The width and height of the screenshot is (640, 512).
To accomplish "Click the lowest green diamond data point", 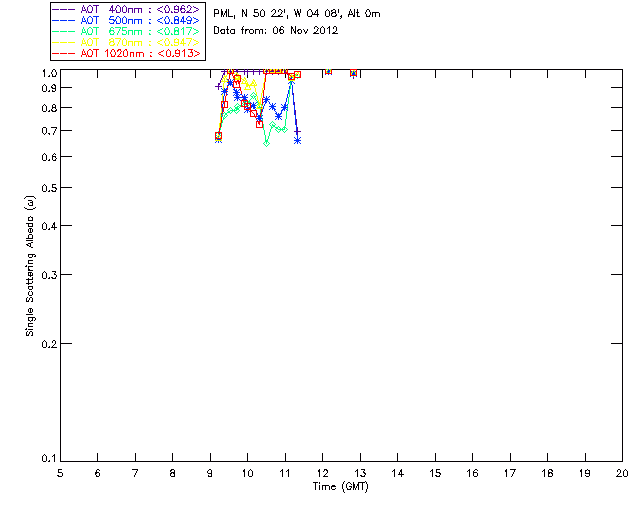I will 267,143.
